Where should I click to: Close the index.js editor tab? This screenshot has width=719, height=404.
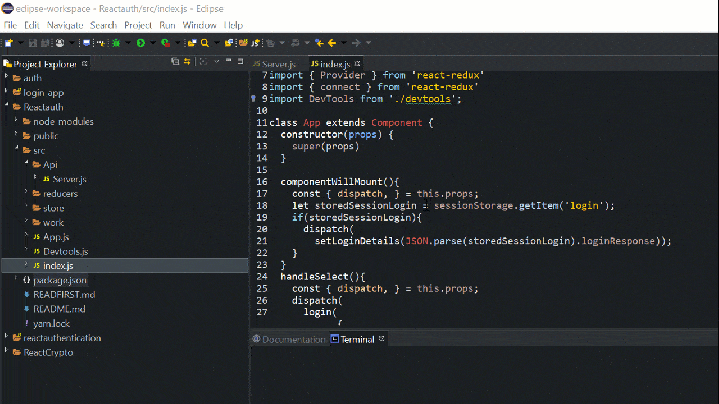click(358, 64)
